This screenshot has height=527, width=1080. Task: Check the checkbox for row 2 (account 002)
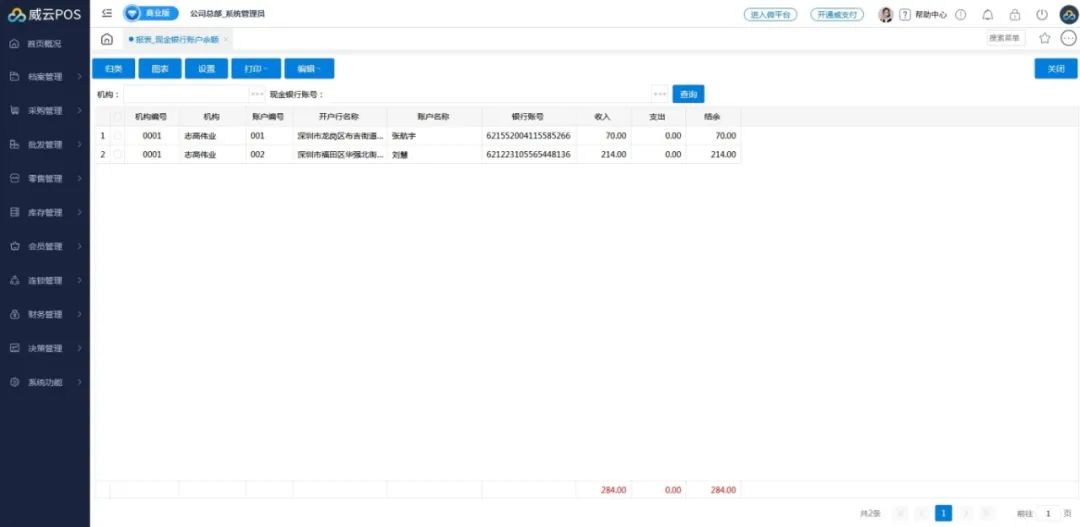pyautogui.click(x=118, y=154)
